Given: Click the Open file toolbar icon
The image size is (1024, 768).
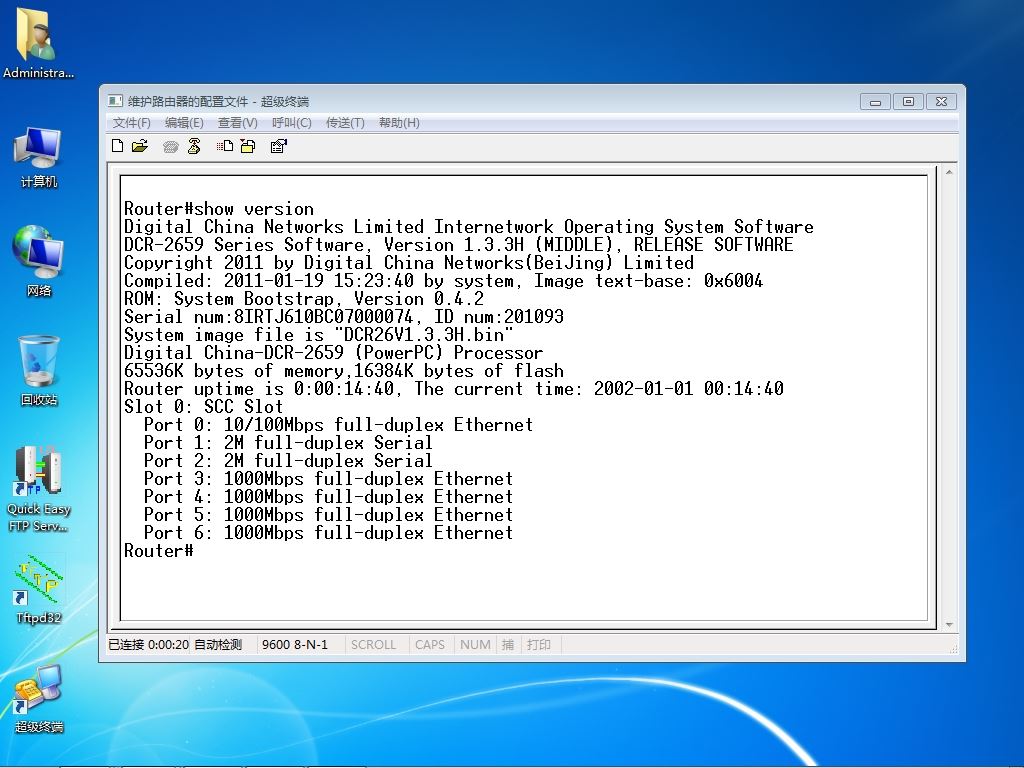Looking at the screenshot, I should 140,146.
